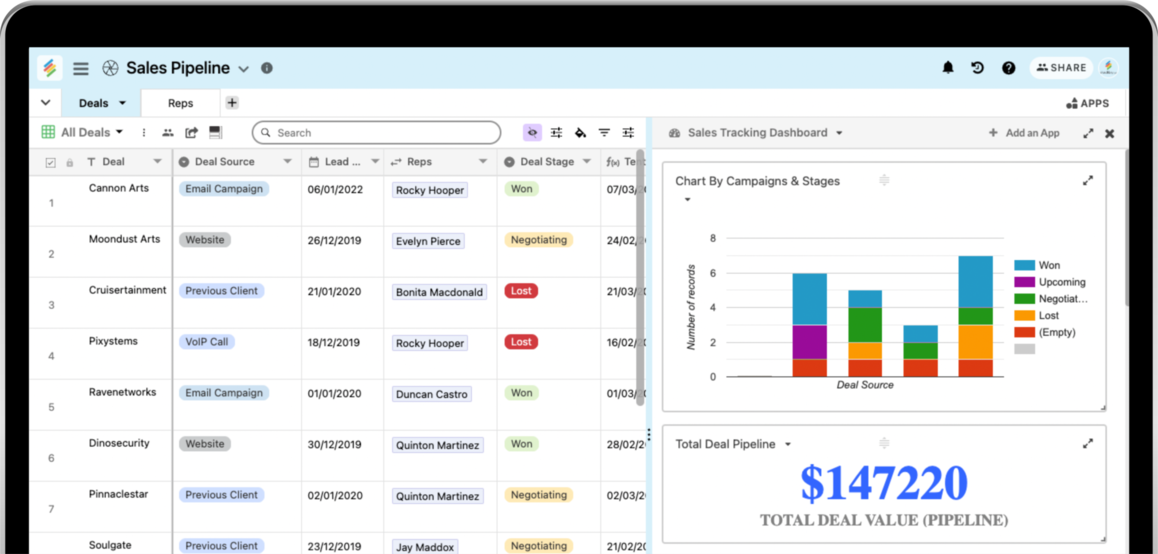Switch to the Reps tab
Viewport: 1158px width, 554px height.
point(180,103)
